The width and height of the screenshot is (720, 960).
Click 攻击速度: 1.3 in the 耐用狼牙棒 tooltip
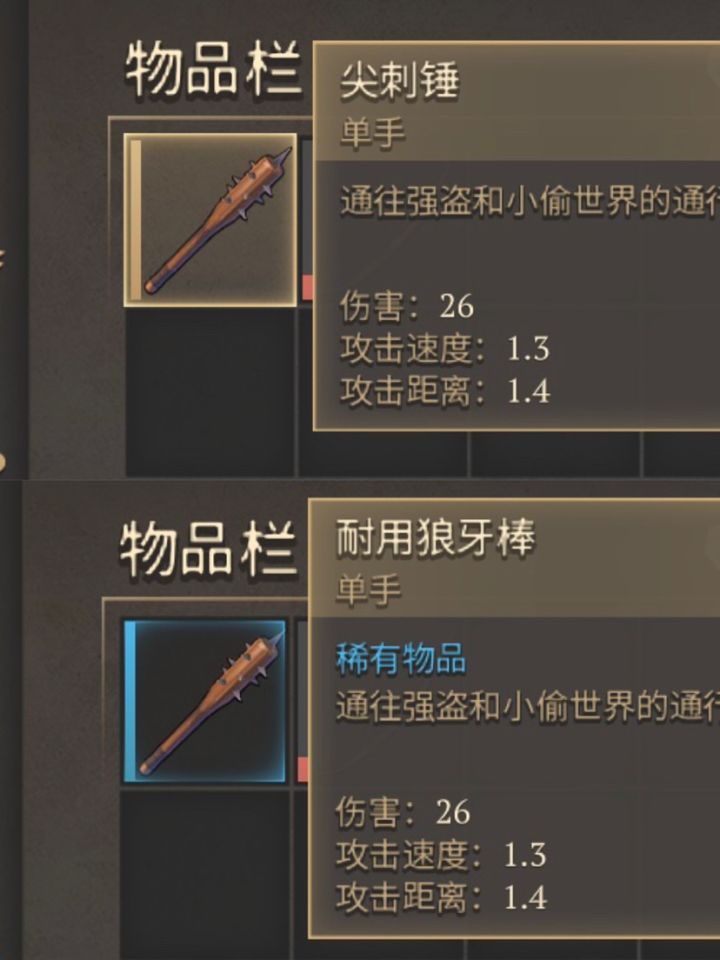[441, 854]
